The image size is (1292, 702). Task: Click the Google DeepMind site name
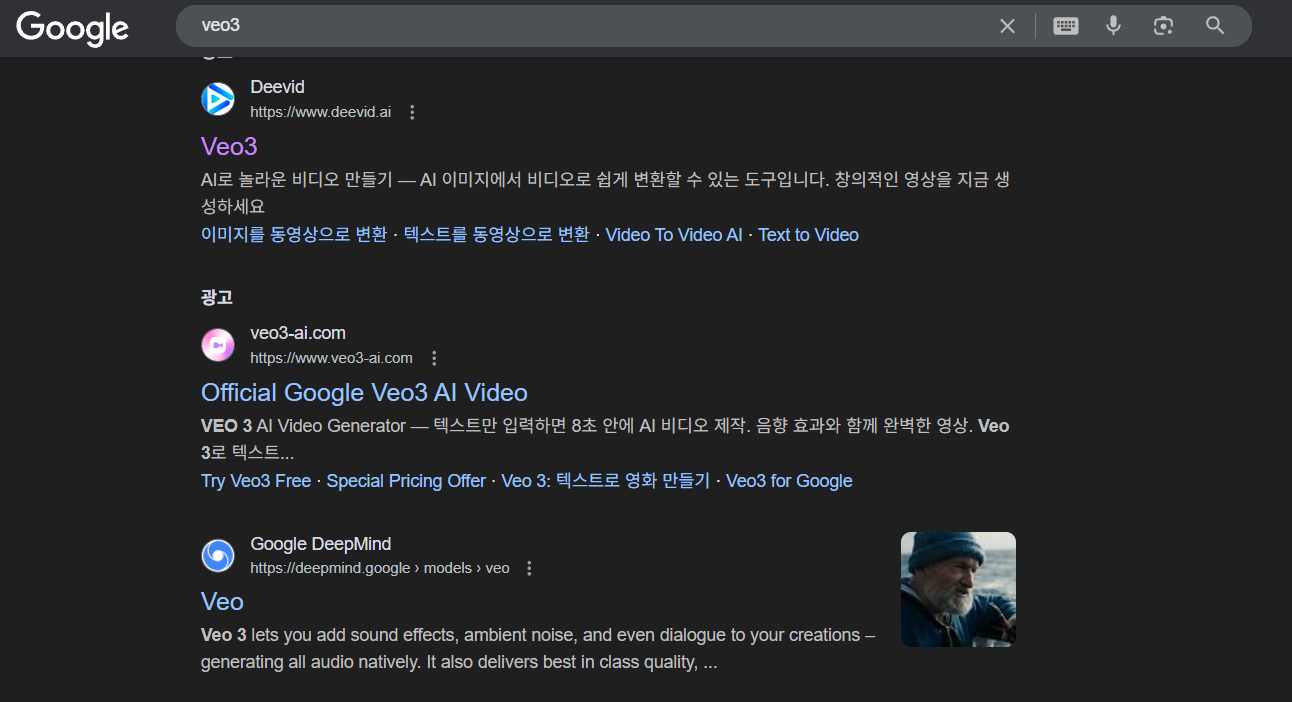(320, 544)
